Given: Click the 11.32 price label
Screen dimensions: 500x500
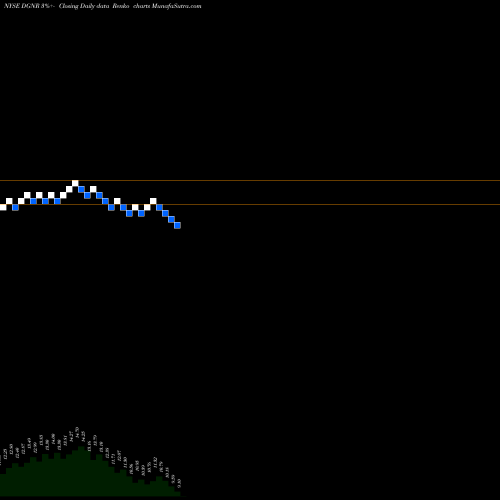Looking at the screenshot, I should coord(155,462).
